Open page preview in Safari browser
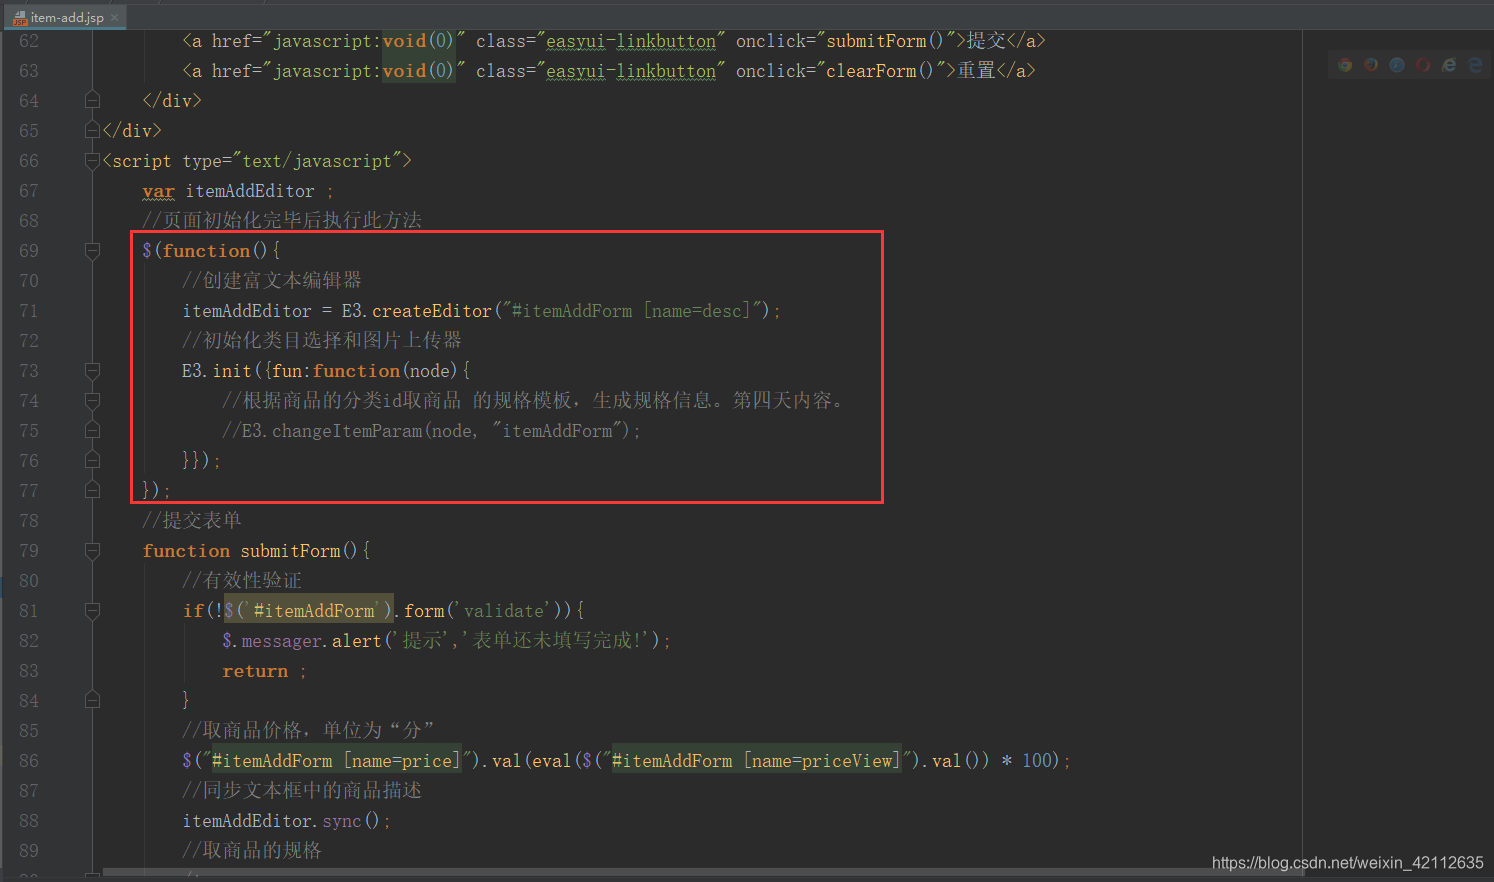Screen dimensions: 1494x882 (1397, 65)
